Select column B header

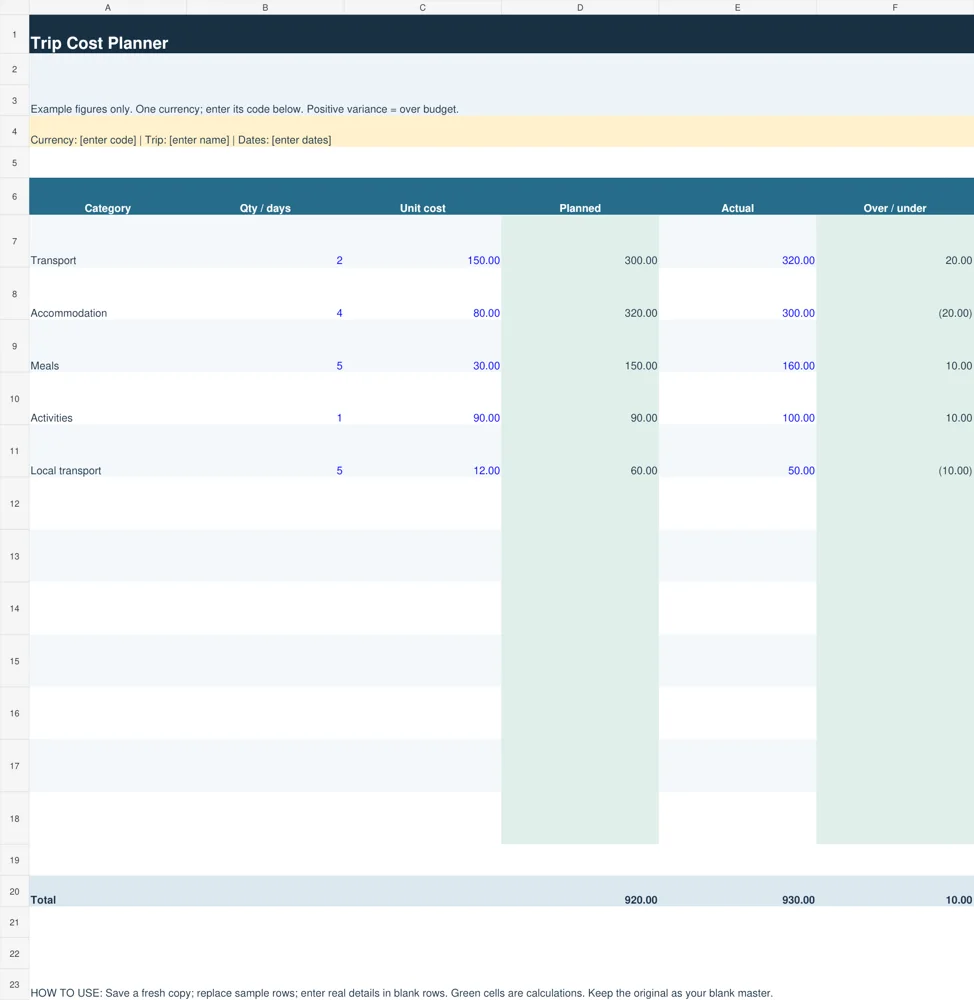(265, 8)
